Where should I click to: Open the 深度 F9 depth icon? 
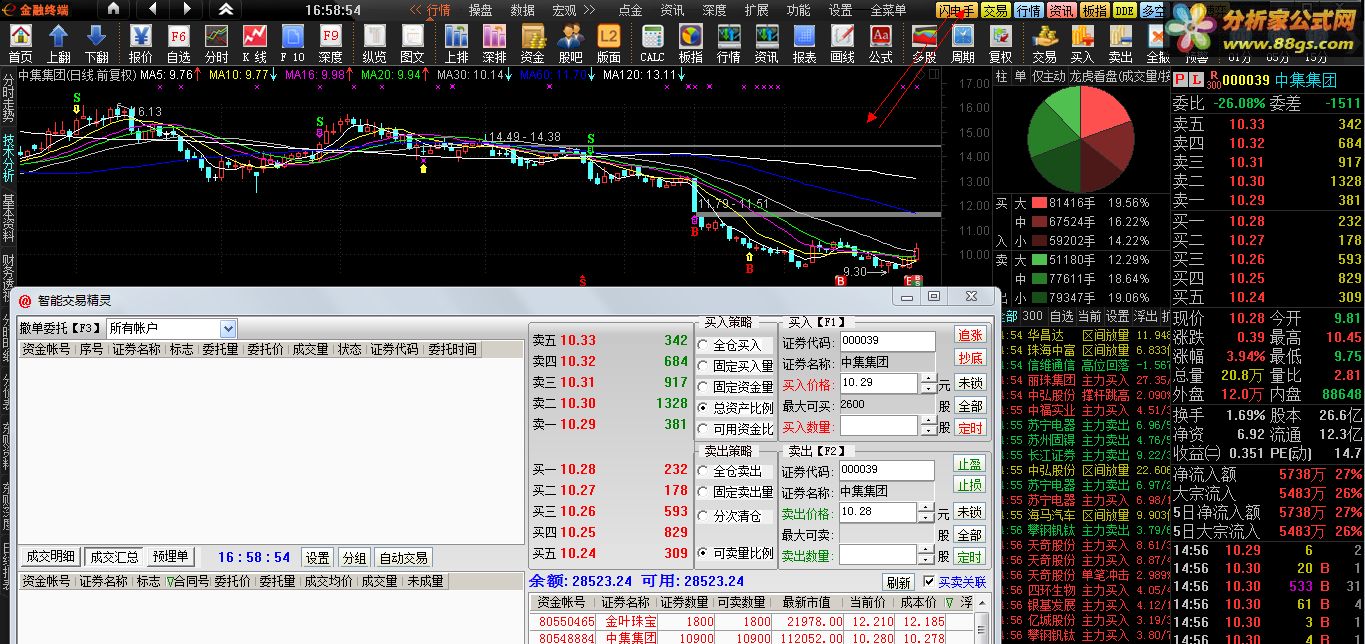pyautogui.click(x=331, y=45)
